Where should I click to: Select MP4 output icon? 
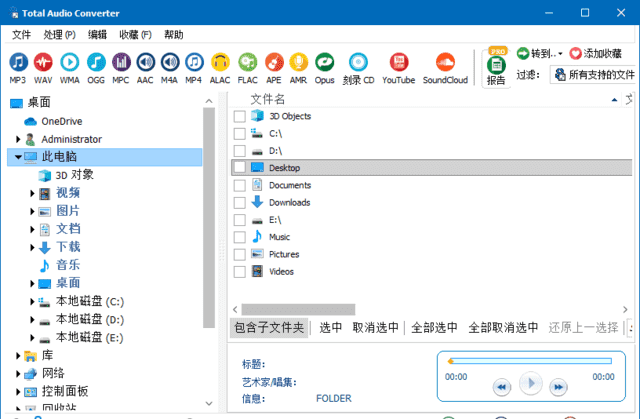(194, 62)
